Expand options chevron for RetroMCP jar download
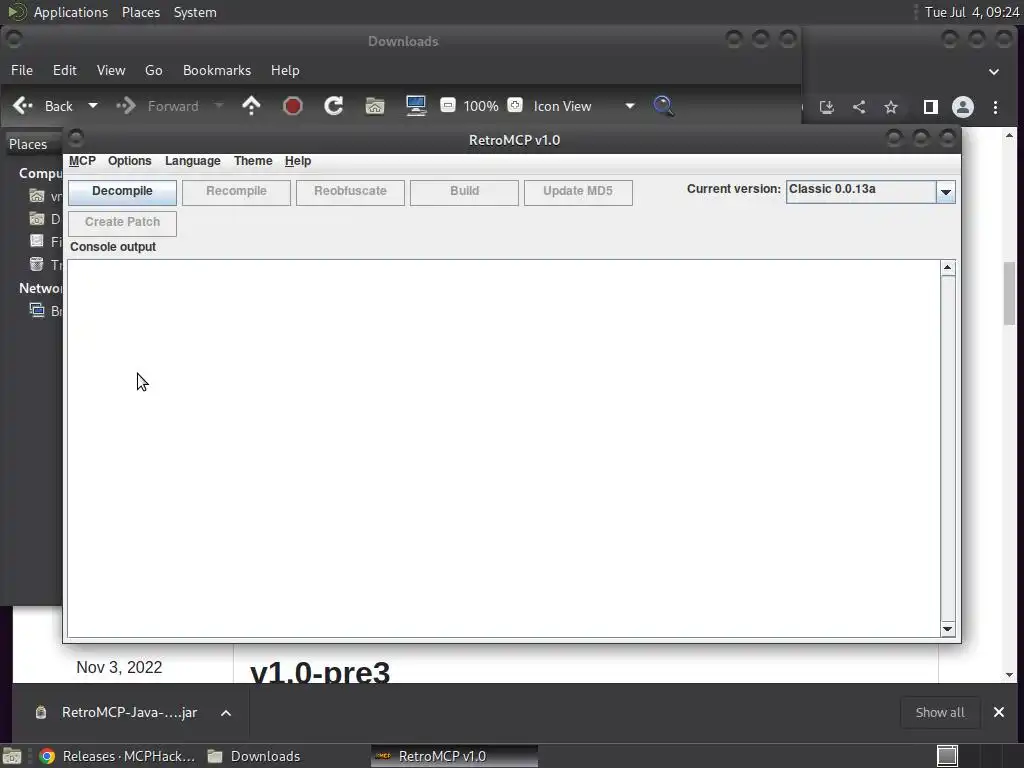 point(226,713)
